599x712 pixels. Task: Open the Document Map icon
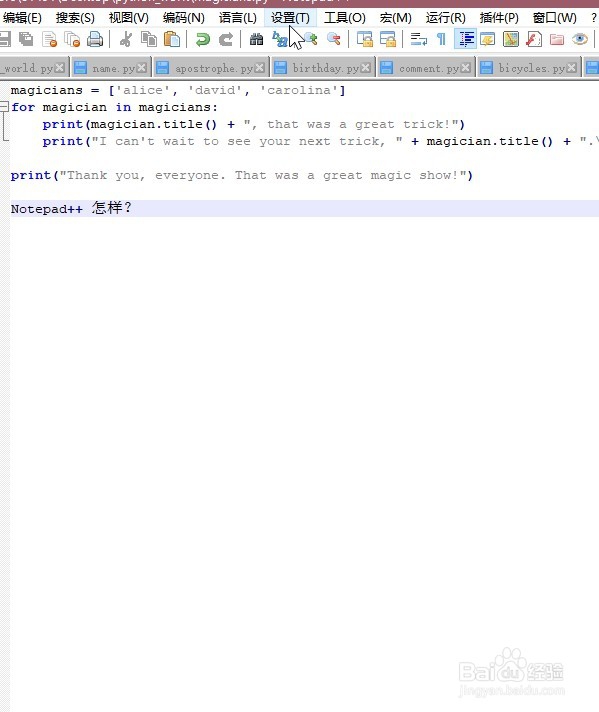(x=511, y=39)
